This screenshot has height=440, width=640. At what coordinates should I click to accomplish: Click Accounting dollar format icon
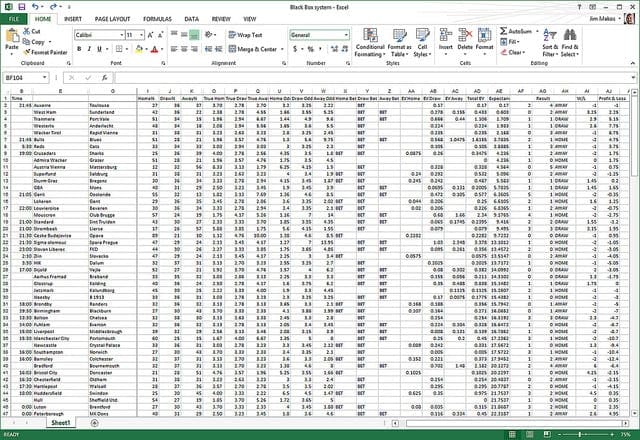click(295, 49)
